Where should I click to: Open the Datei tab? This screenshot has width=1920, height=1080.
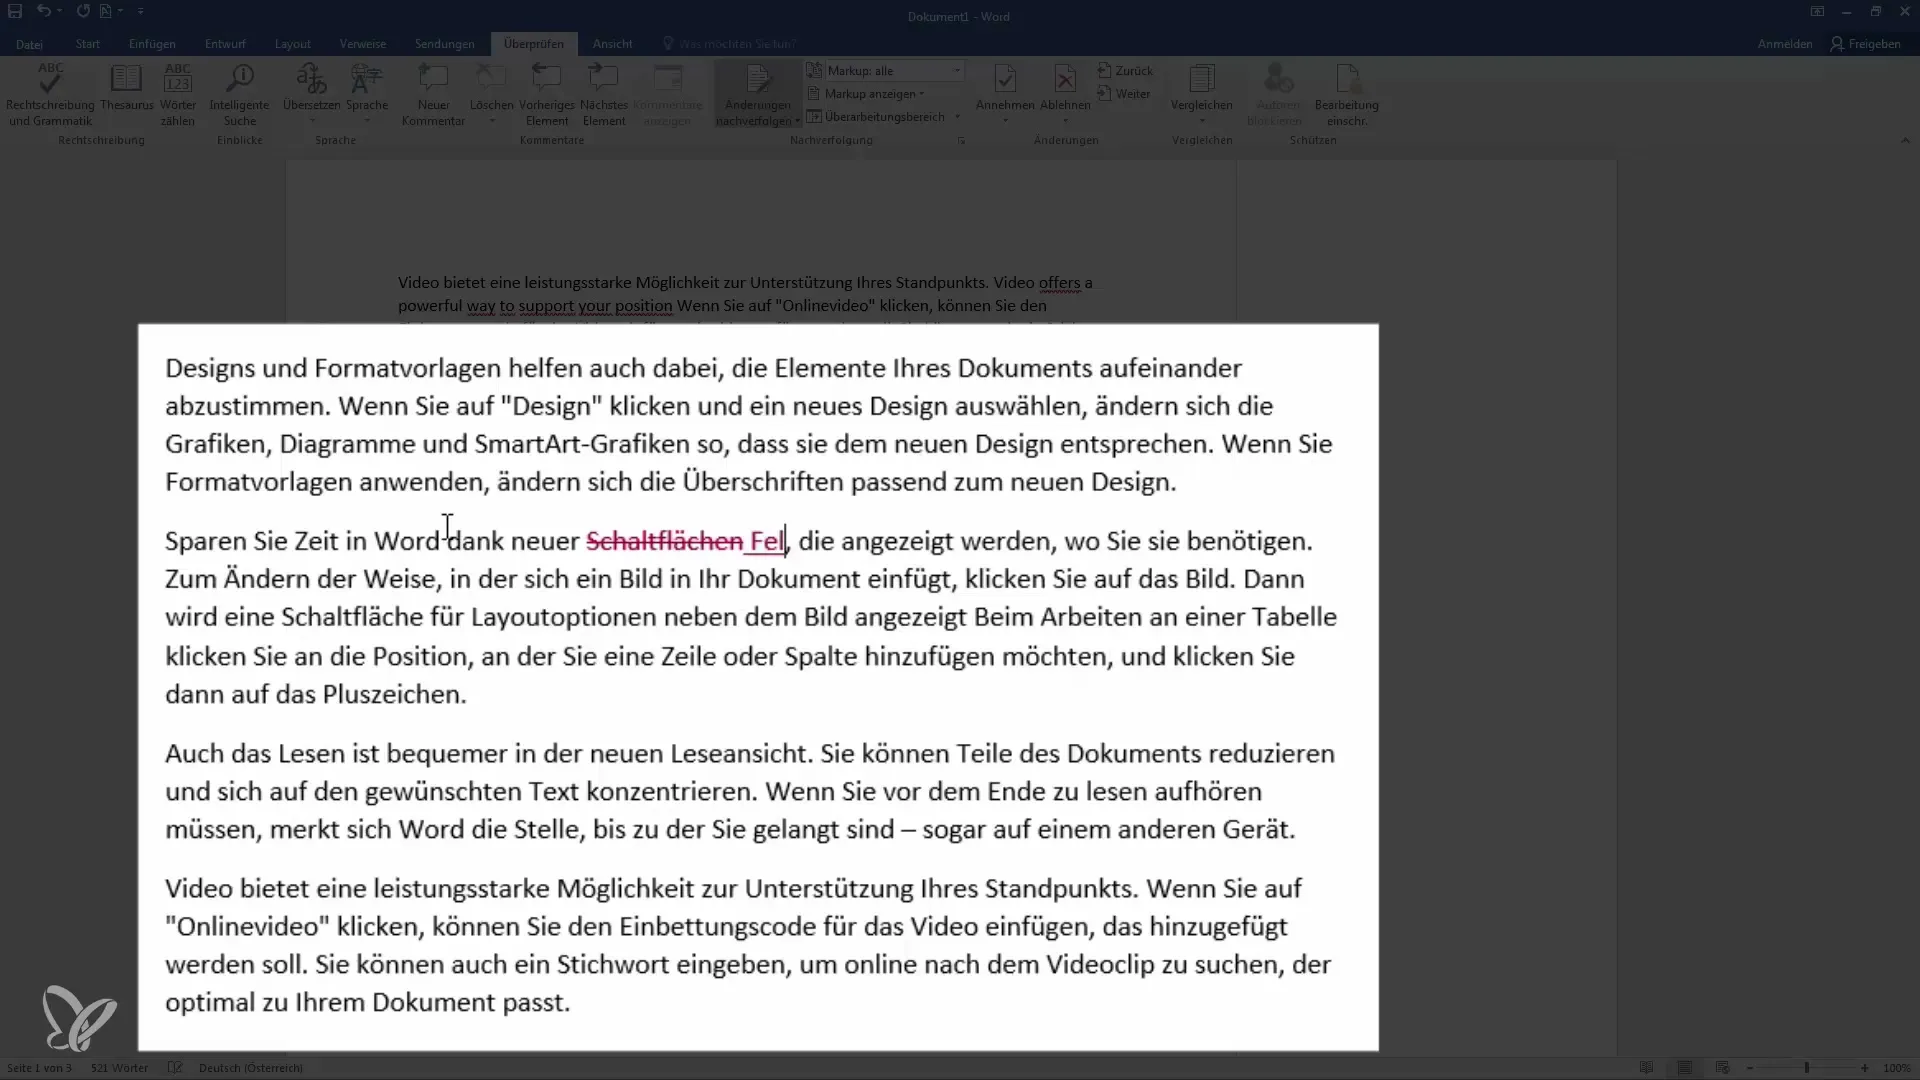tap(29, 44)
